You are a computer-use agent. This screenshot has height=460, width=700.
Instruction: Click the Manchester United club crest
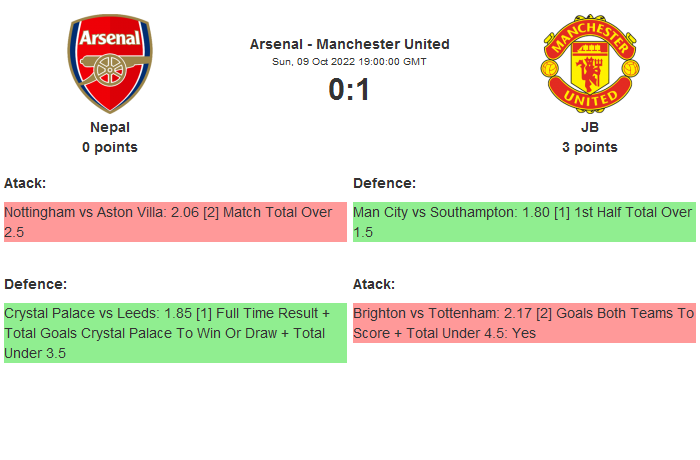tap(590, 62)
